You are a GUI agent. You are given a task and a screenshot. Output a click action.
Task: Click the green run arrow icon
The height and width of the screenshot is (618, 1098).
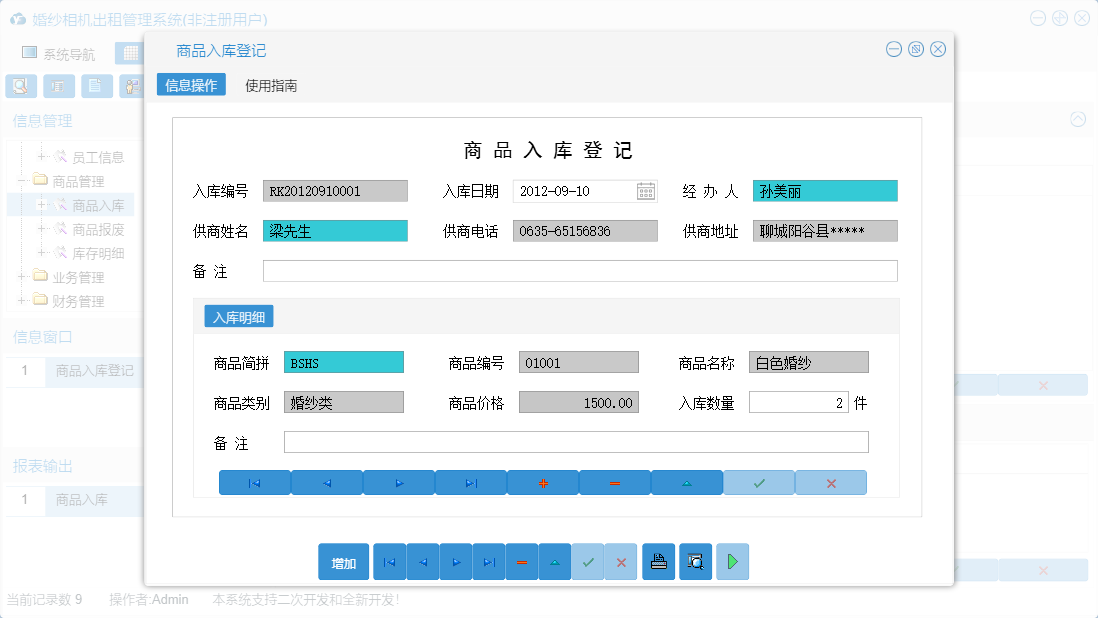click(732, 561)
